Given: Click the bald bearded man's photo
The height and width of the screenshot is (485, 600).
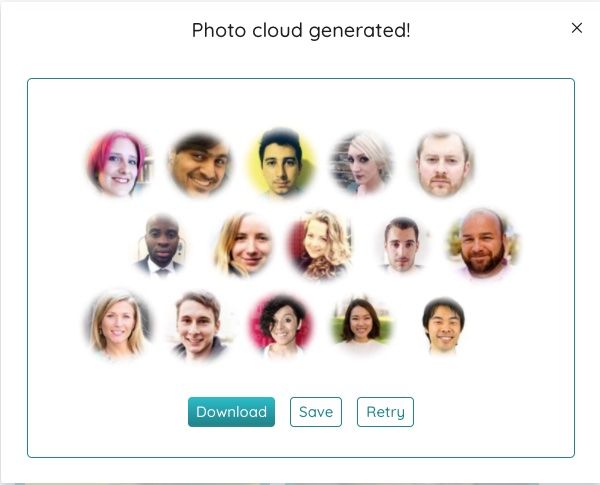Looking at the screenshot, I should 483,243.
